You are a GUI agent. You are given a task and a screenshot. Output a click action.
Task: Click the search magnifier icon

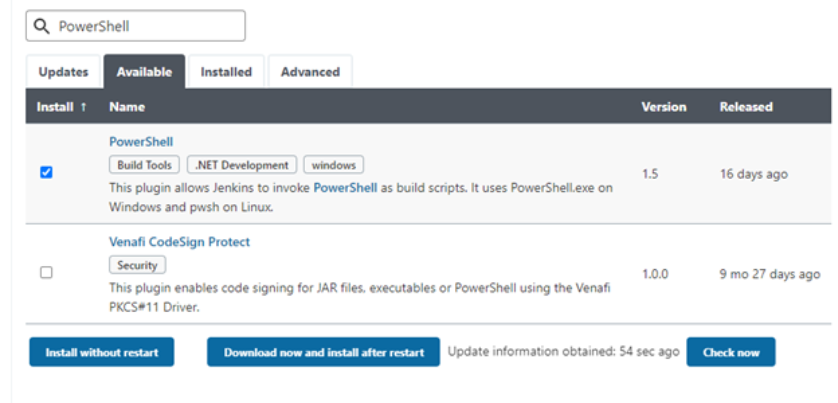[x=41, y=26]
